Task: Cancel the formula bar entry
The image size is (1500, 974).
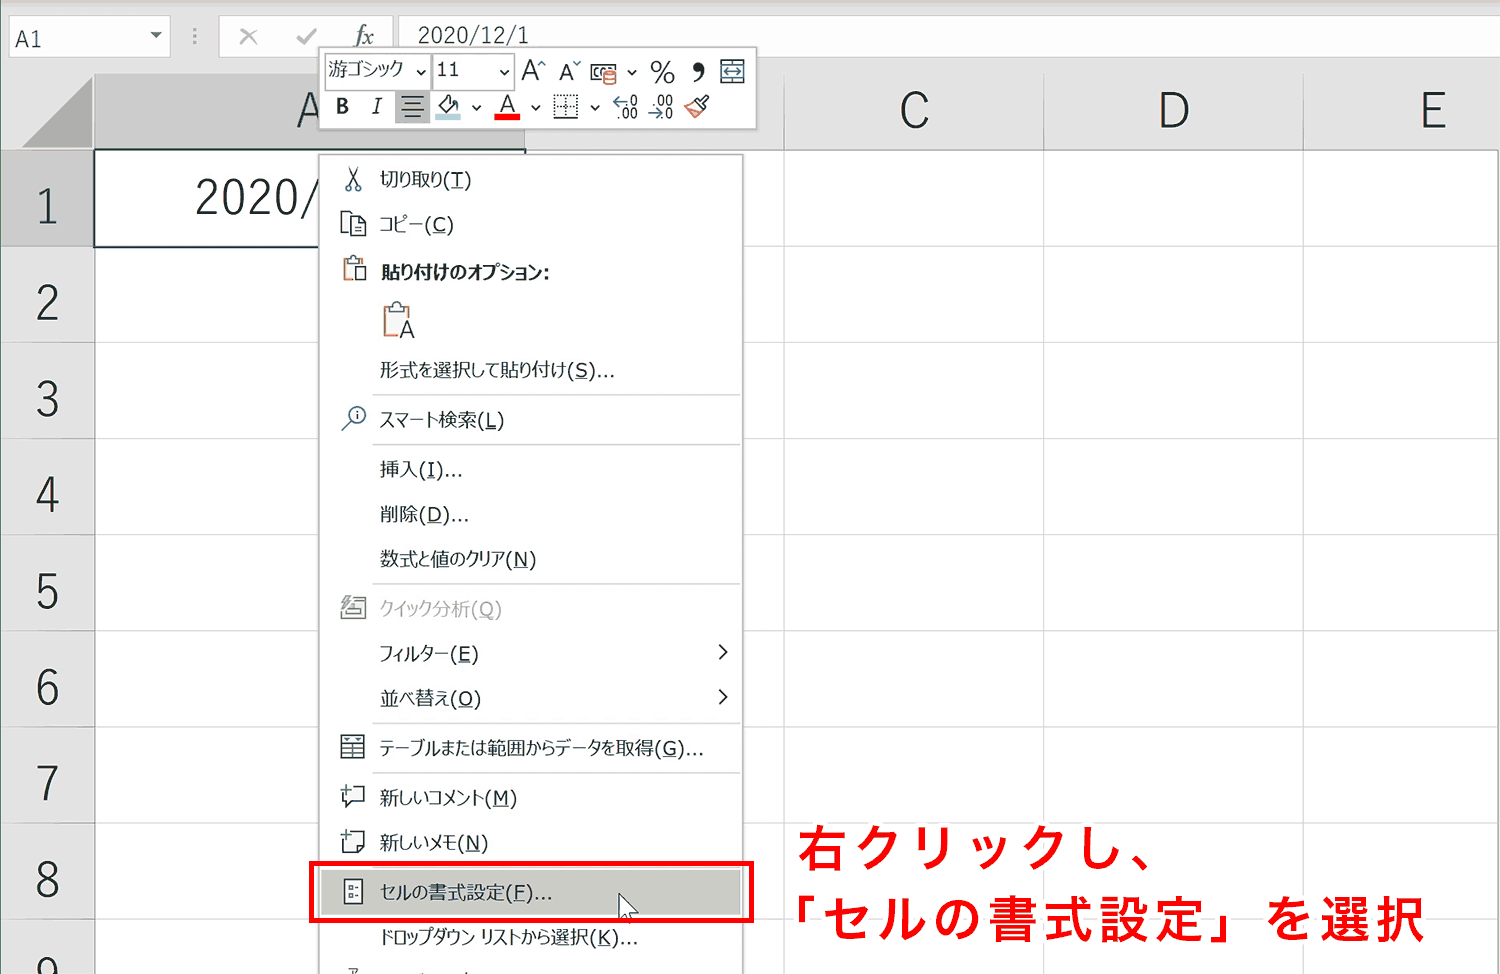Action: point(249,37)
